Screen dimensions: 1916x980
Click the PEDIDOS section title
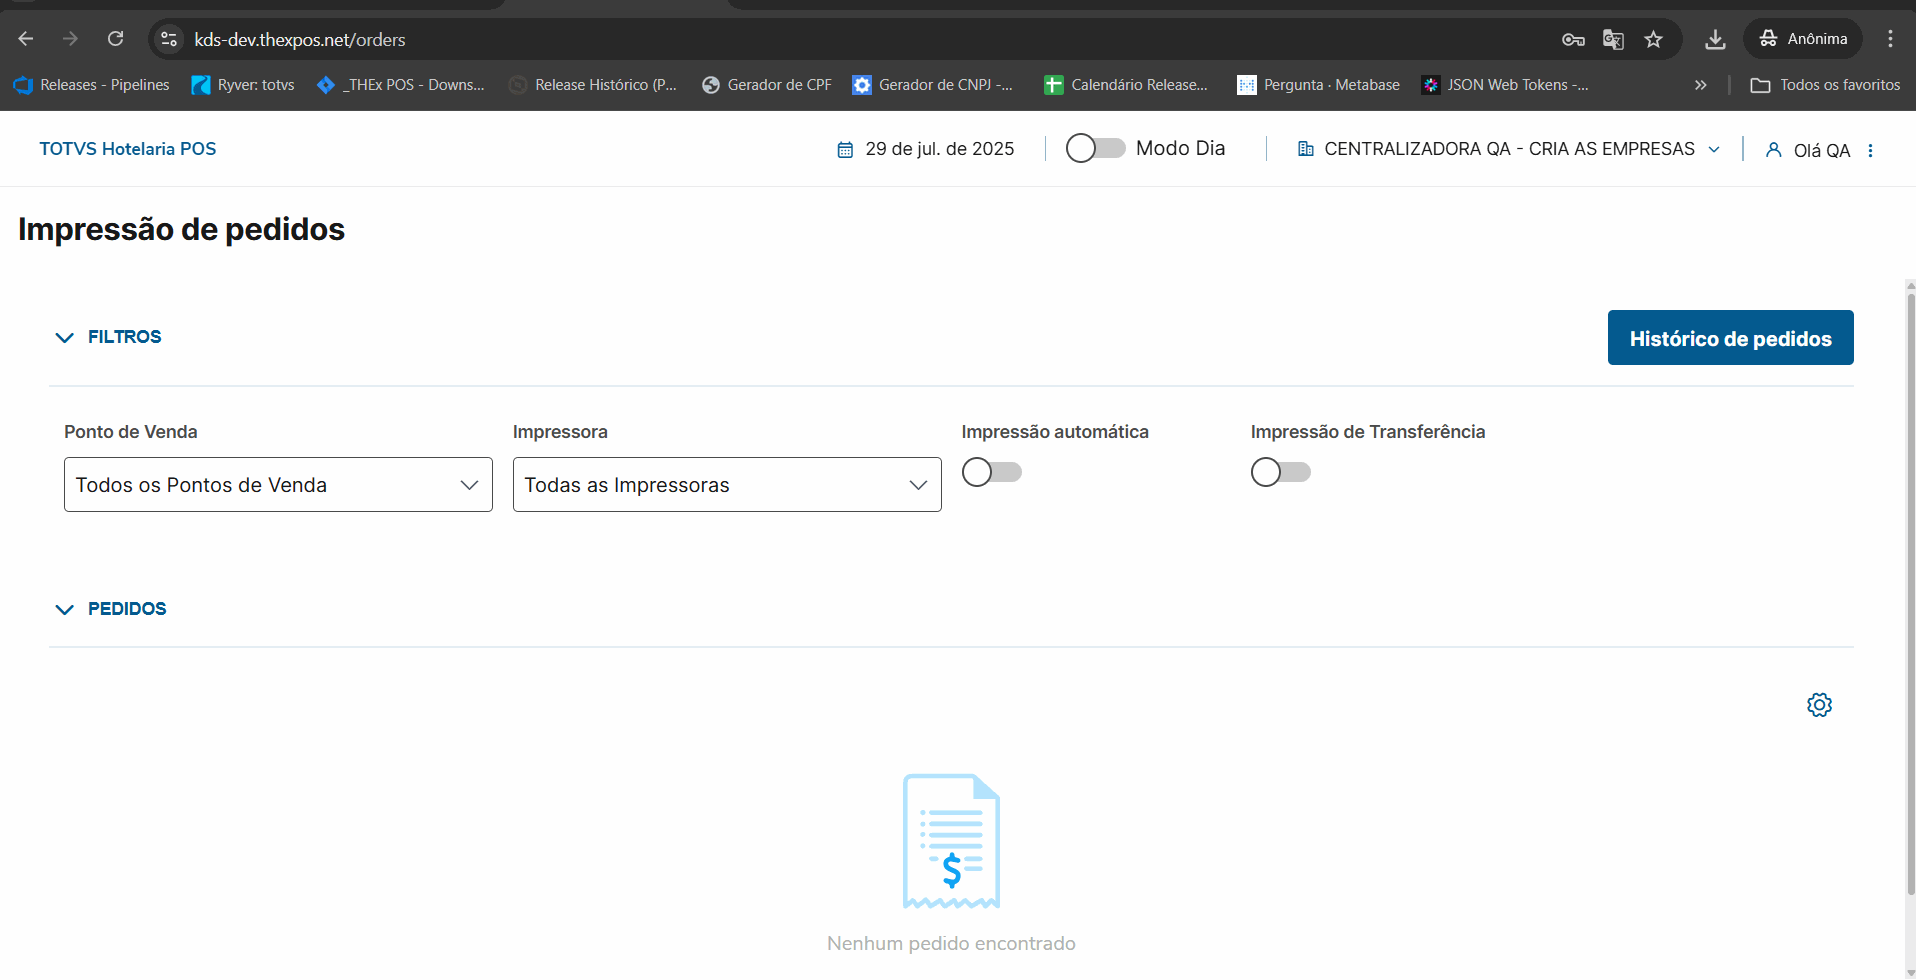[127, 609]
